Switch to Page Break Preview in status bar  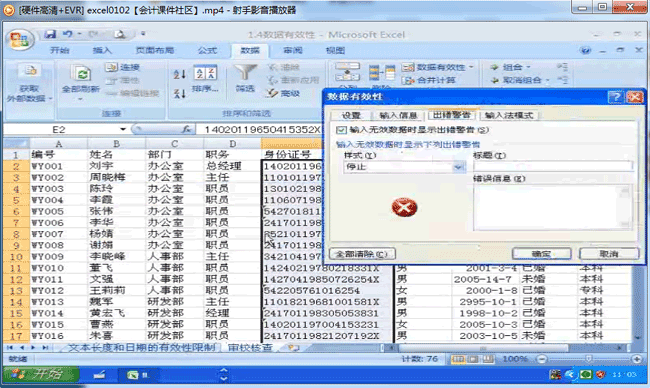click(x=488, y=359)
